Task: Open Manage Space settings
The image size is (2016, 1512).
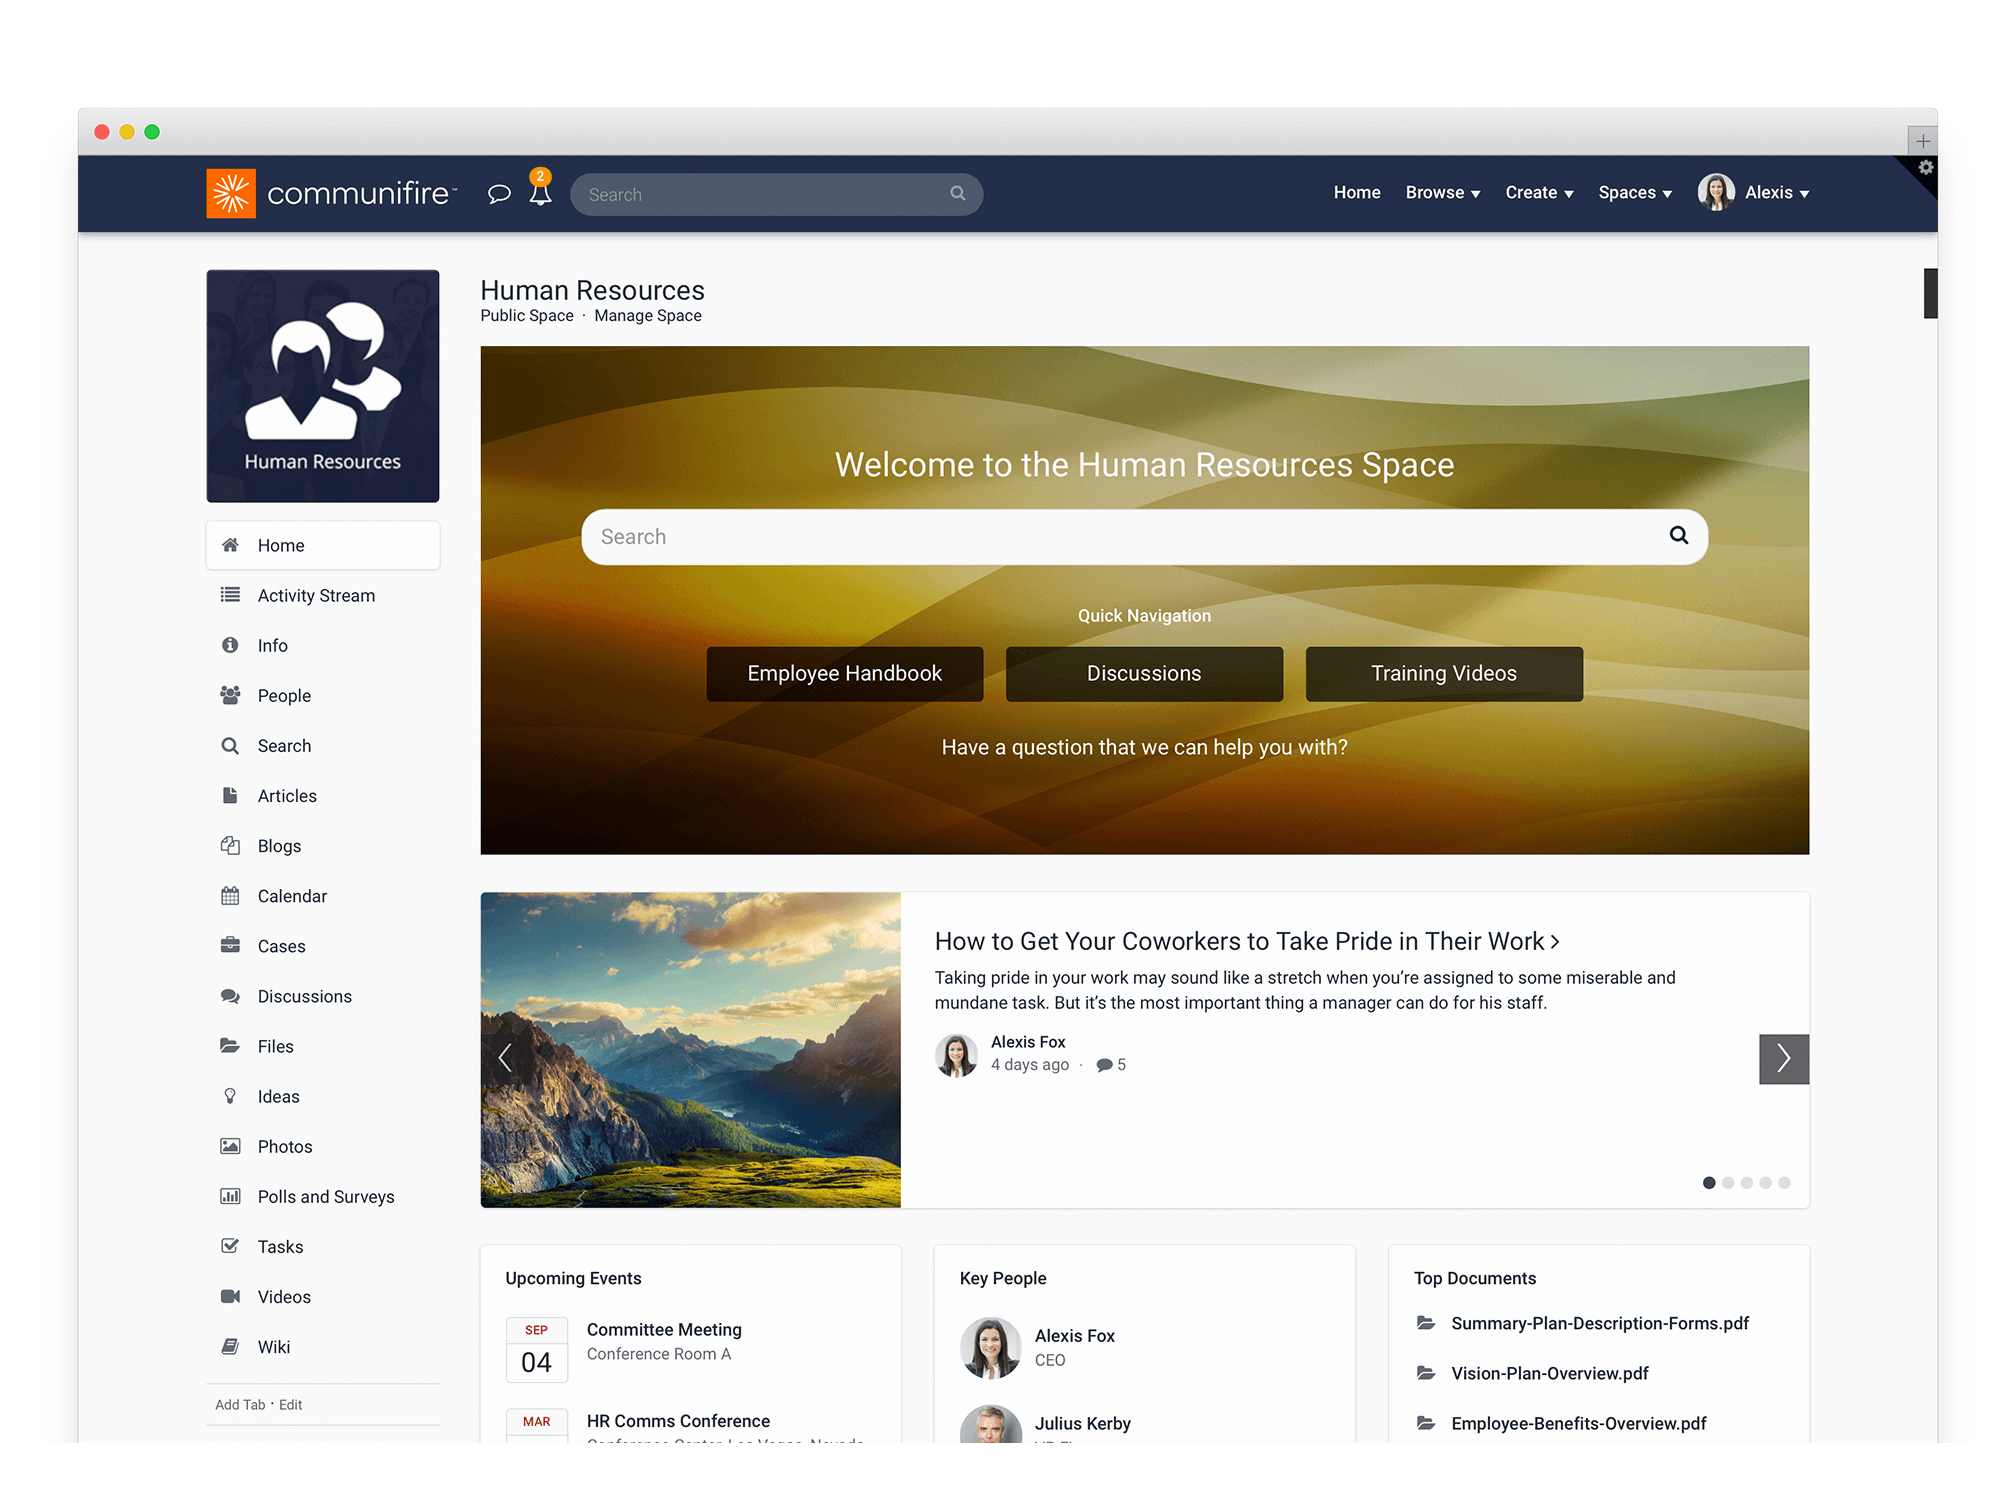Action: [647, 315]
